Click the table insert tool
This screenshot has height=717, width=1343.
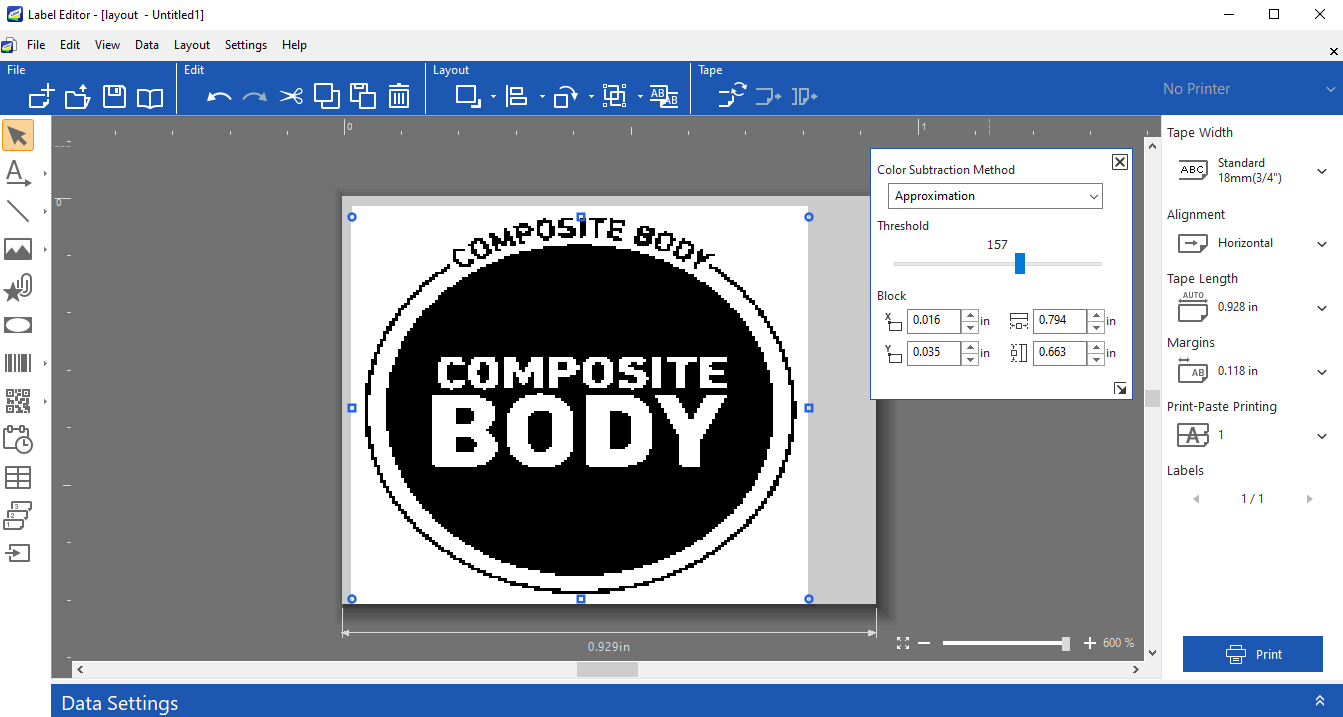pyautogui.click(x=18, y=477)
